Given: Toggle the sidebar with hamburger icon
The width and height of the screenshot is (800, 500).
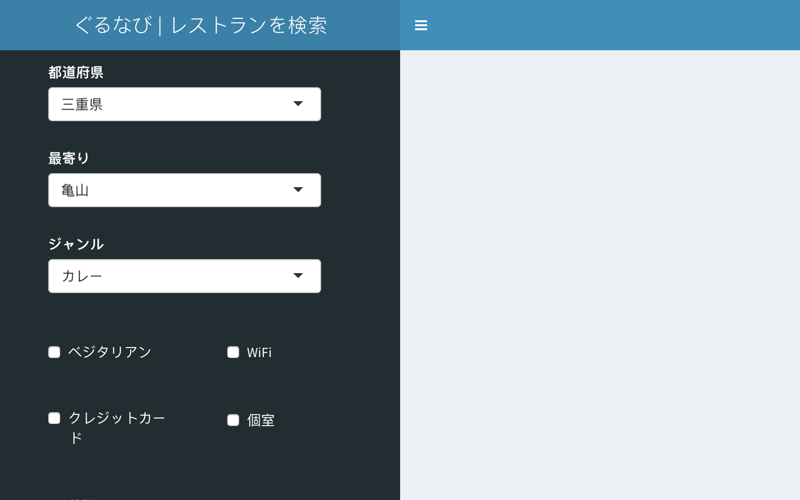Looking at the screenshot, I should pos(421,25).
